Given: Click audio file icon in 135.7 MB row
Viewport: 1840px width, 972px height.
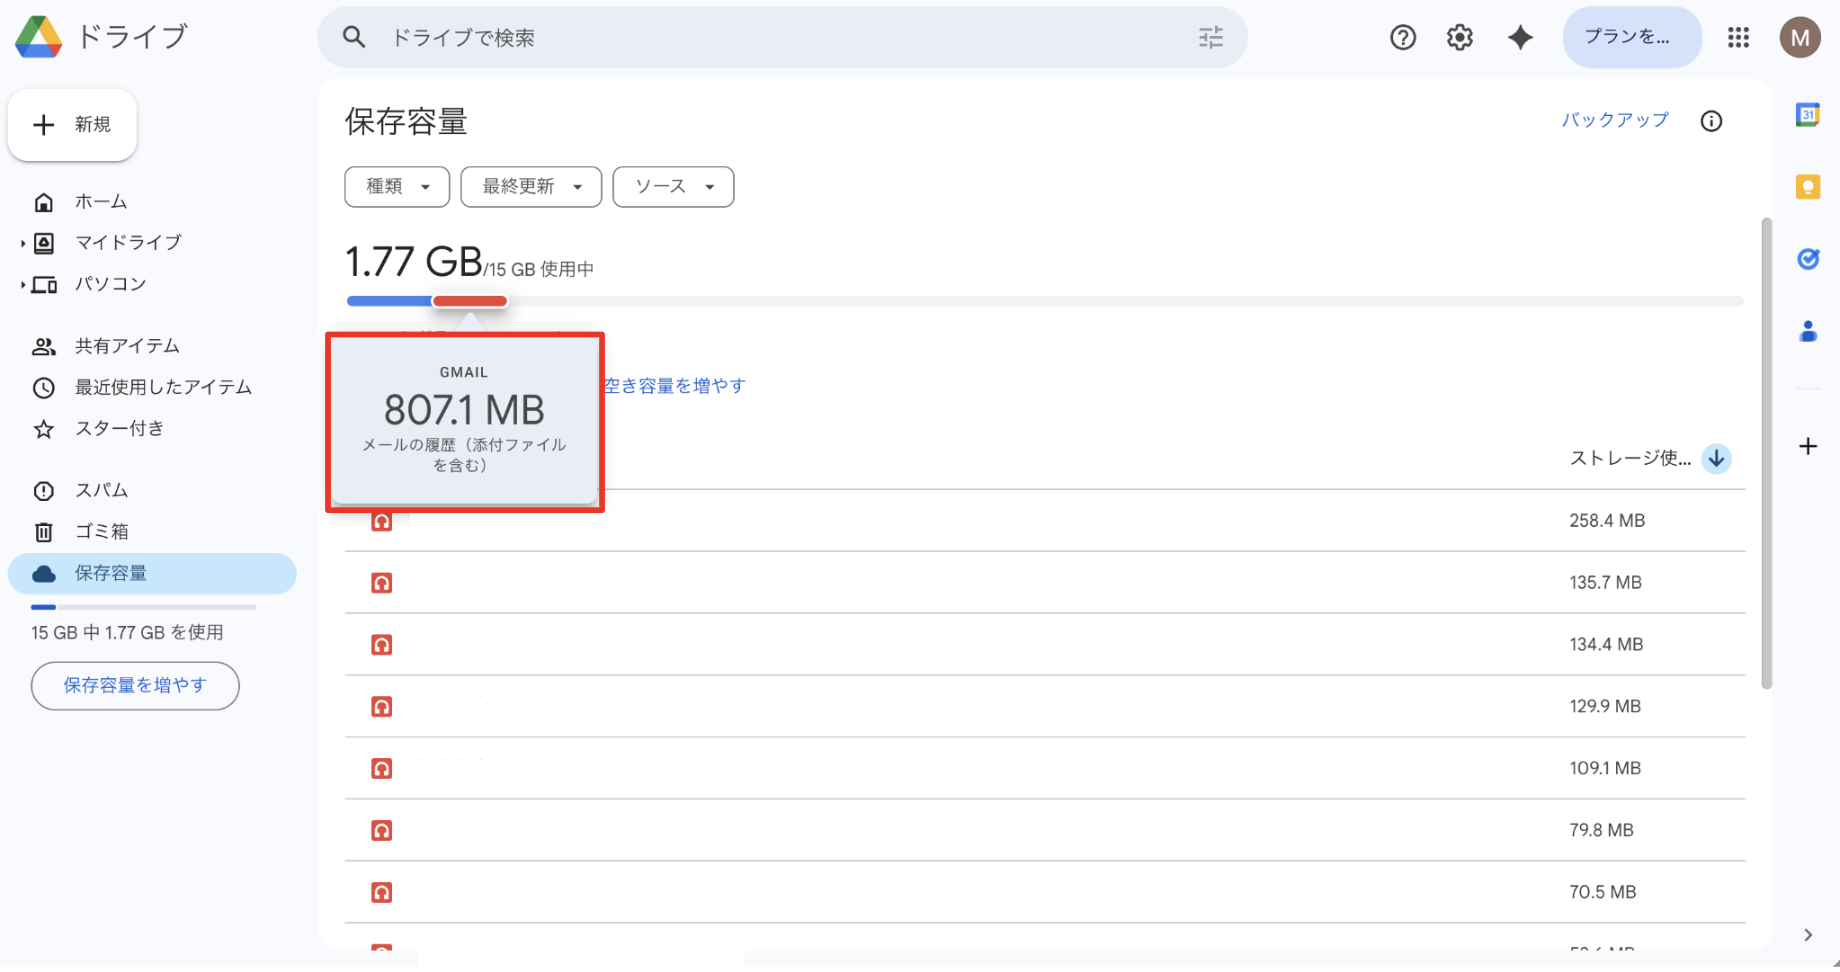Looking at the screenshot, I should point(381,583).
